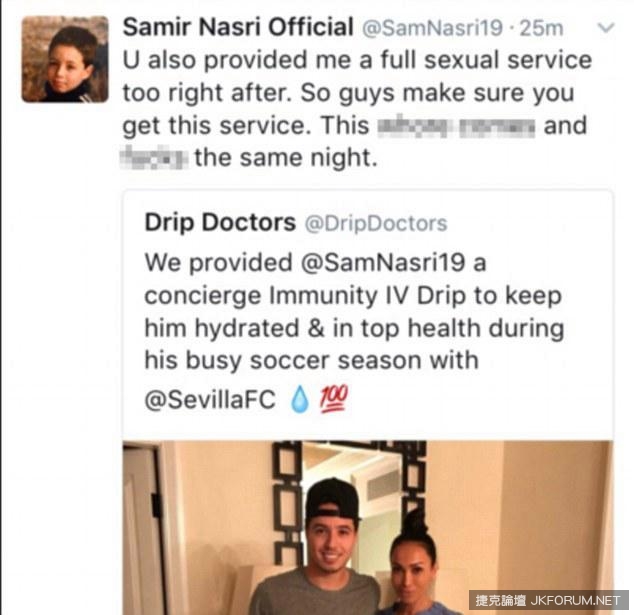
Task: Click the water droplet emoji
Action: (x=300, y=399)
